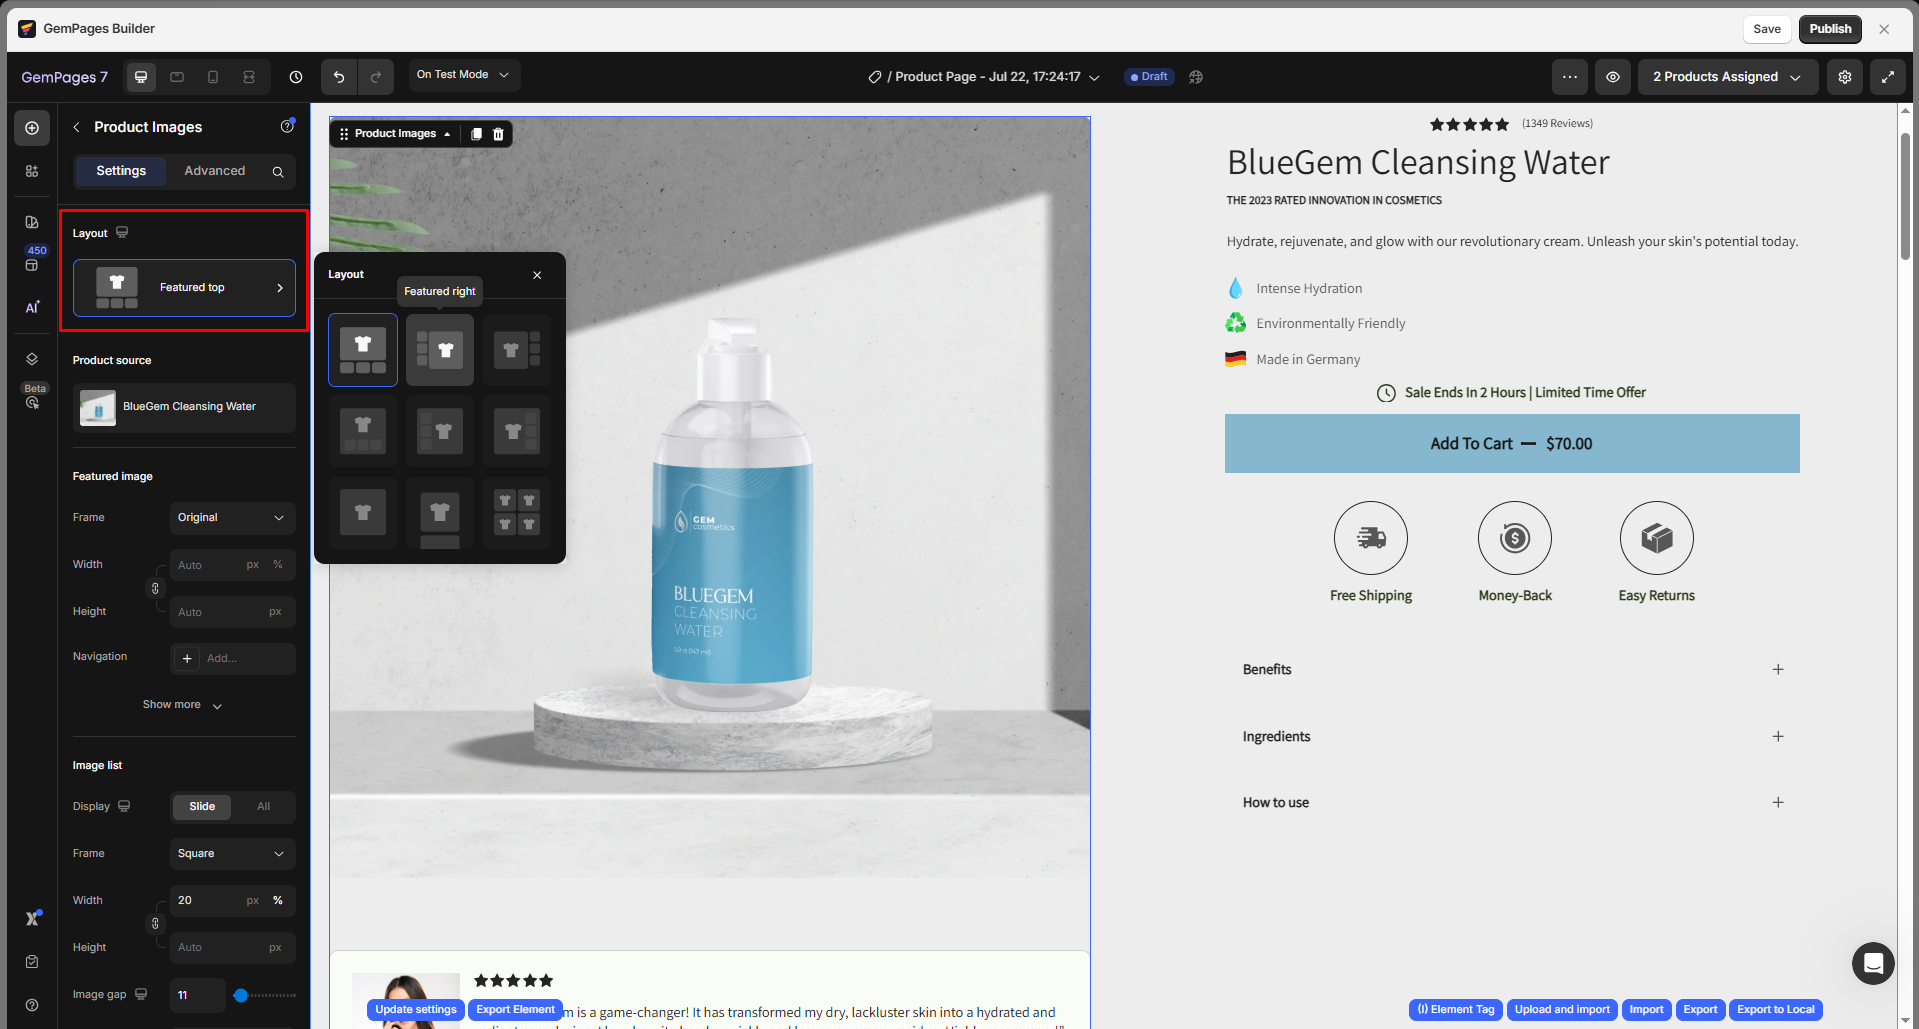Screen dimensions: 1919x1029
Task: Open the layers sidebar icon
Action: (32, 359)
